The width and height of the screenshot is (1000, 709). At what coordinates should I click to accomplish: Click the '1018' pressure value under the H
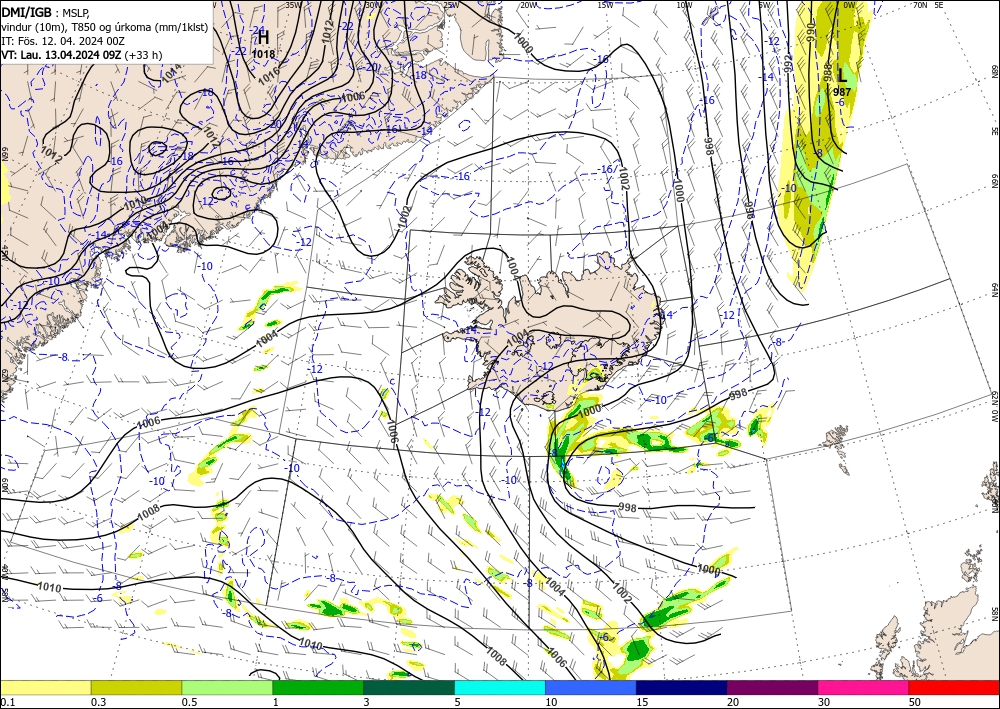[263, 54]
